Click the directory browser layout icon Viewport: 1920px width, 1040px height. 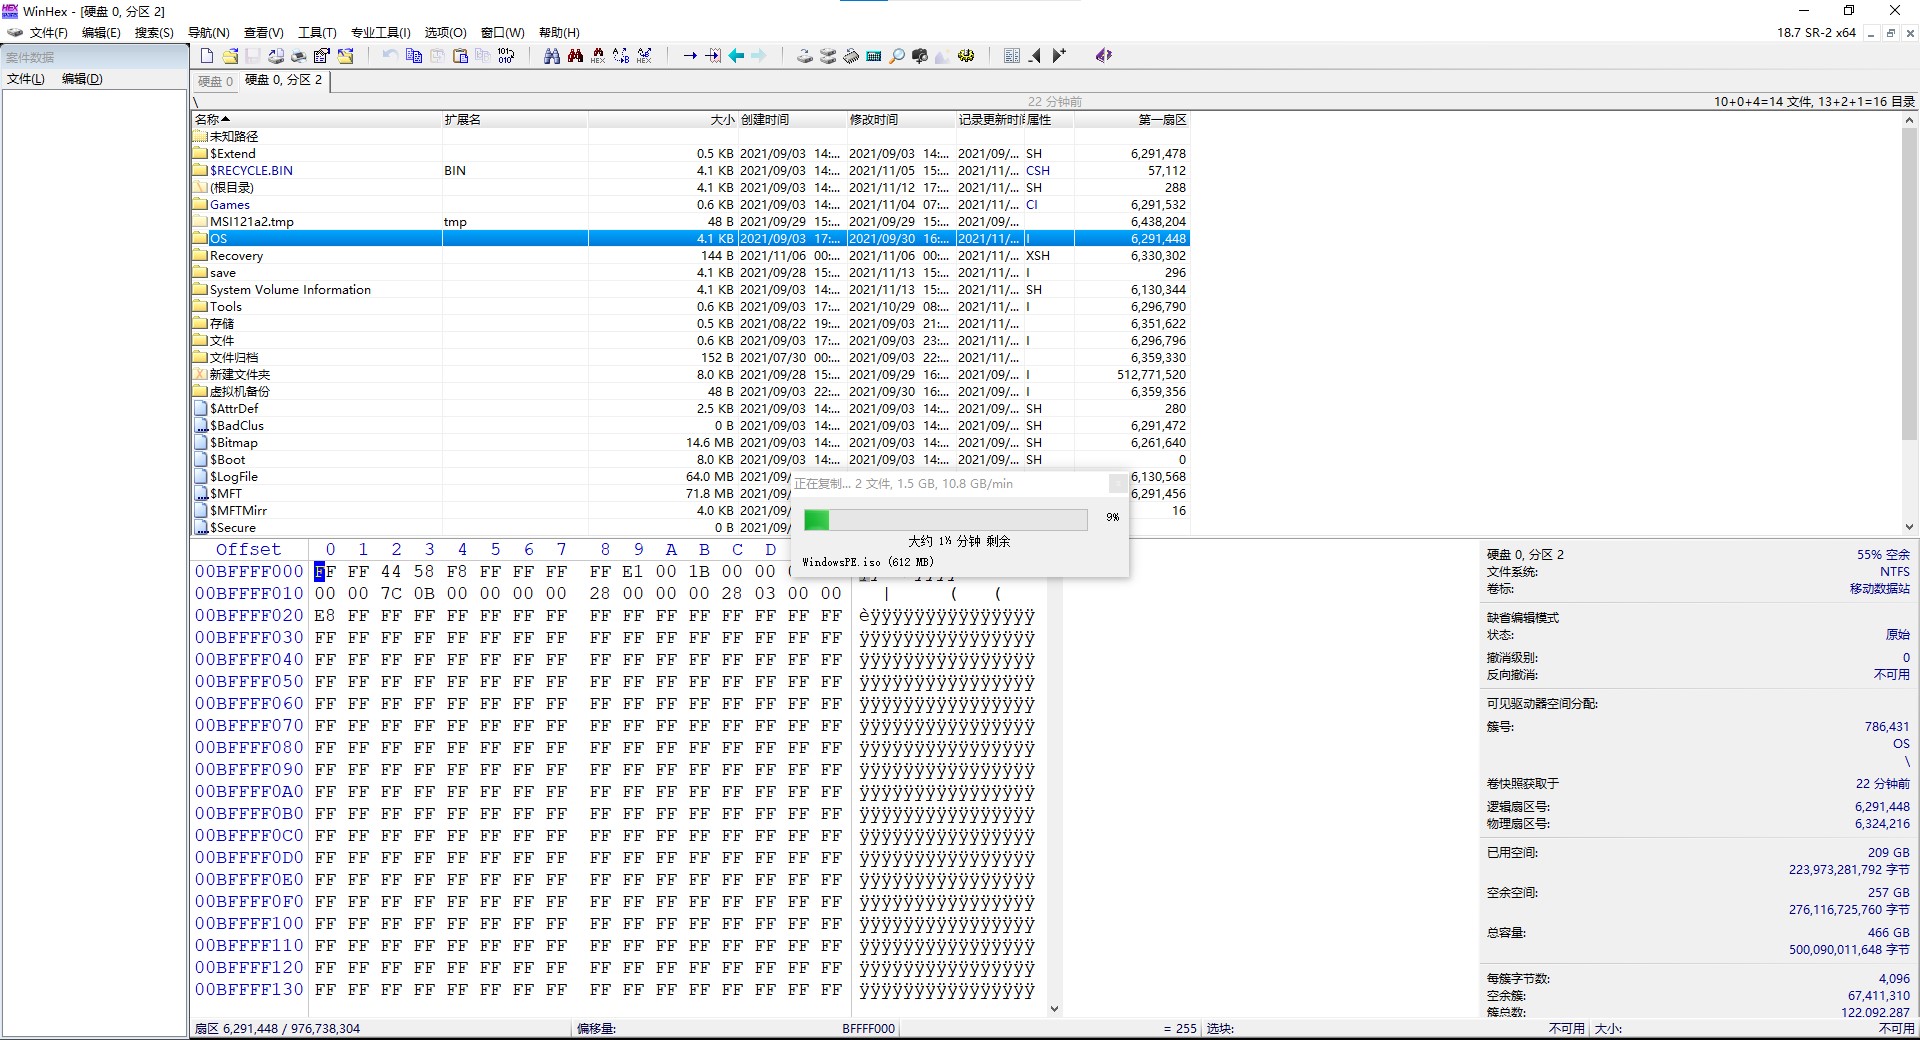(x=1012, y=56)
